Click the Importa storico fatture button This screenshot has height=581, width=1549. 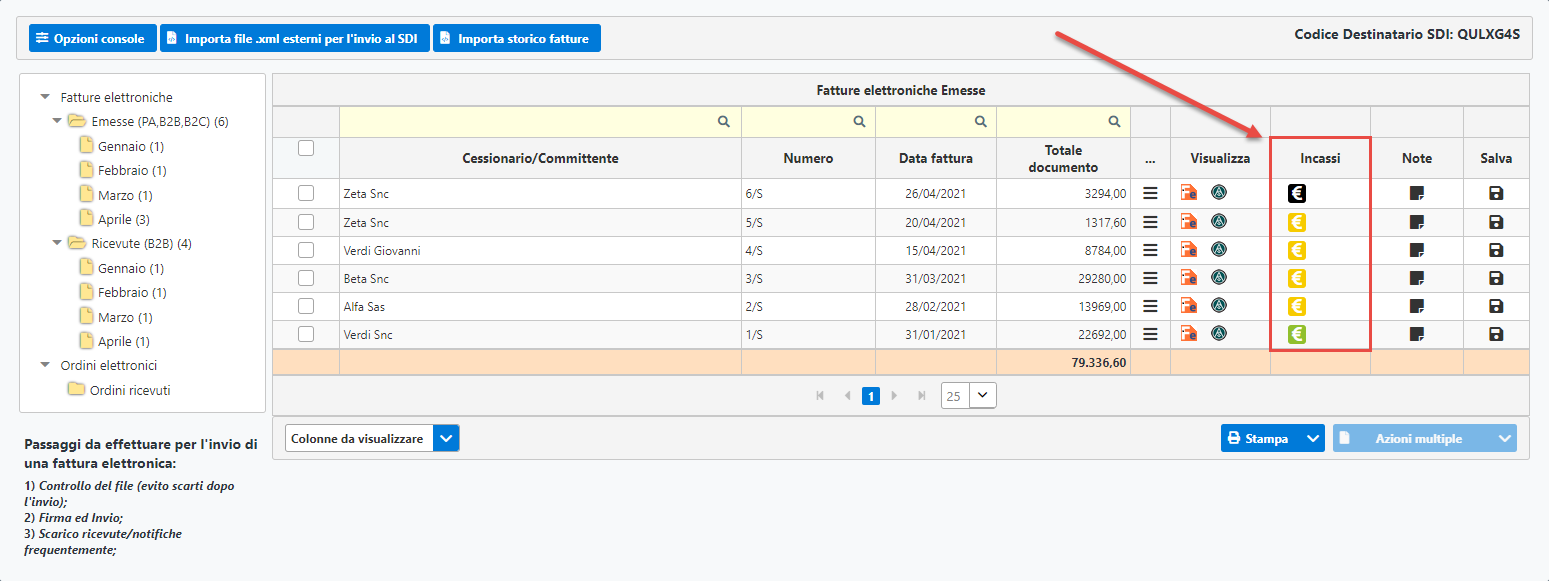[x=516, y=39]
